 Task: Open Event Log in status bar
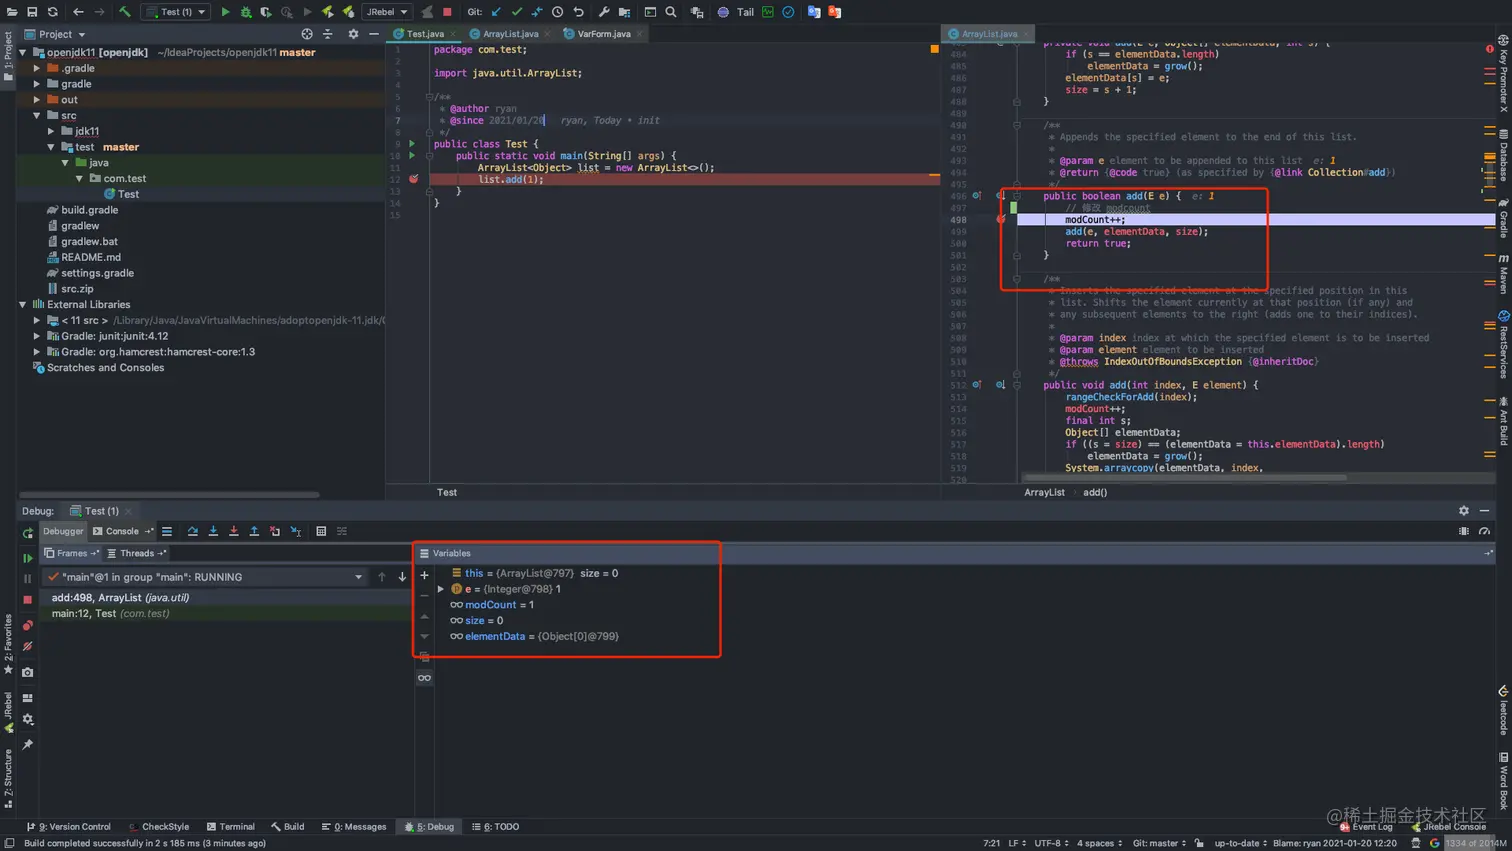coord(1366,827)
